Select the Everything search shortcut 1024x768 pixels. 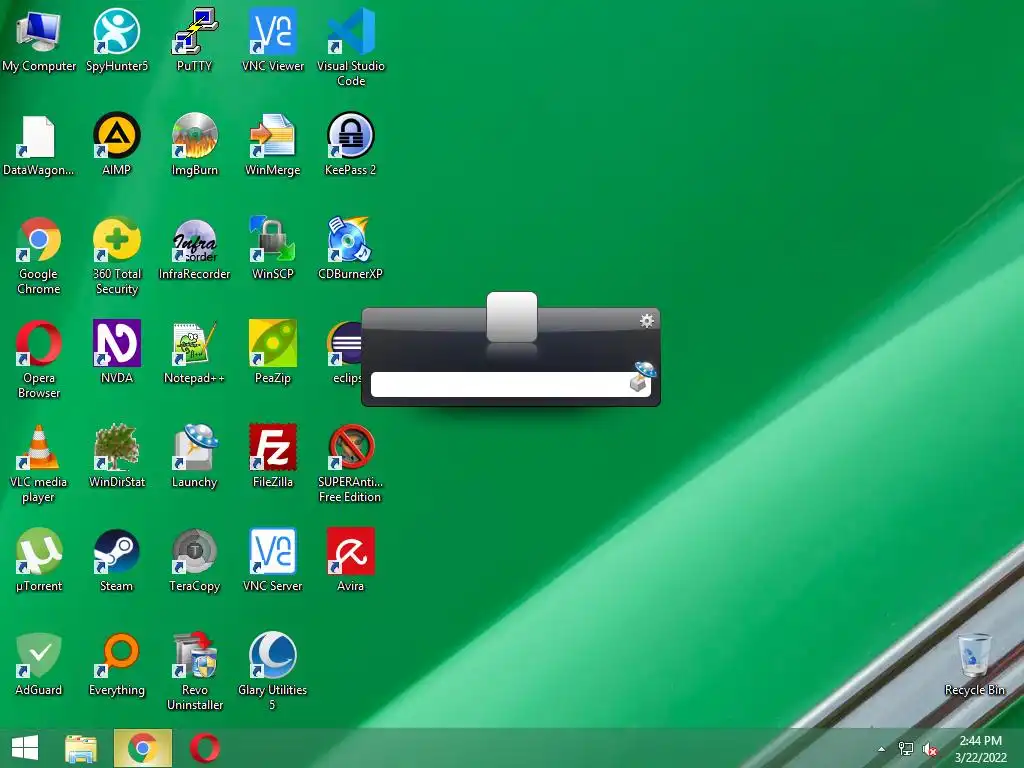(x=117, y=664)
